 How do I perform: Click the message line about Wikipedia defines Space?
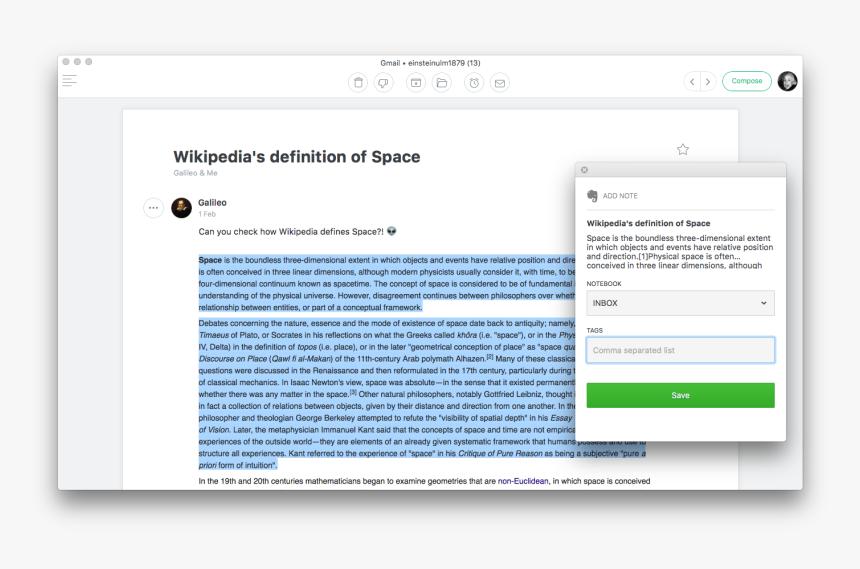pyautogui.click(x=297, y=232)
